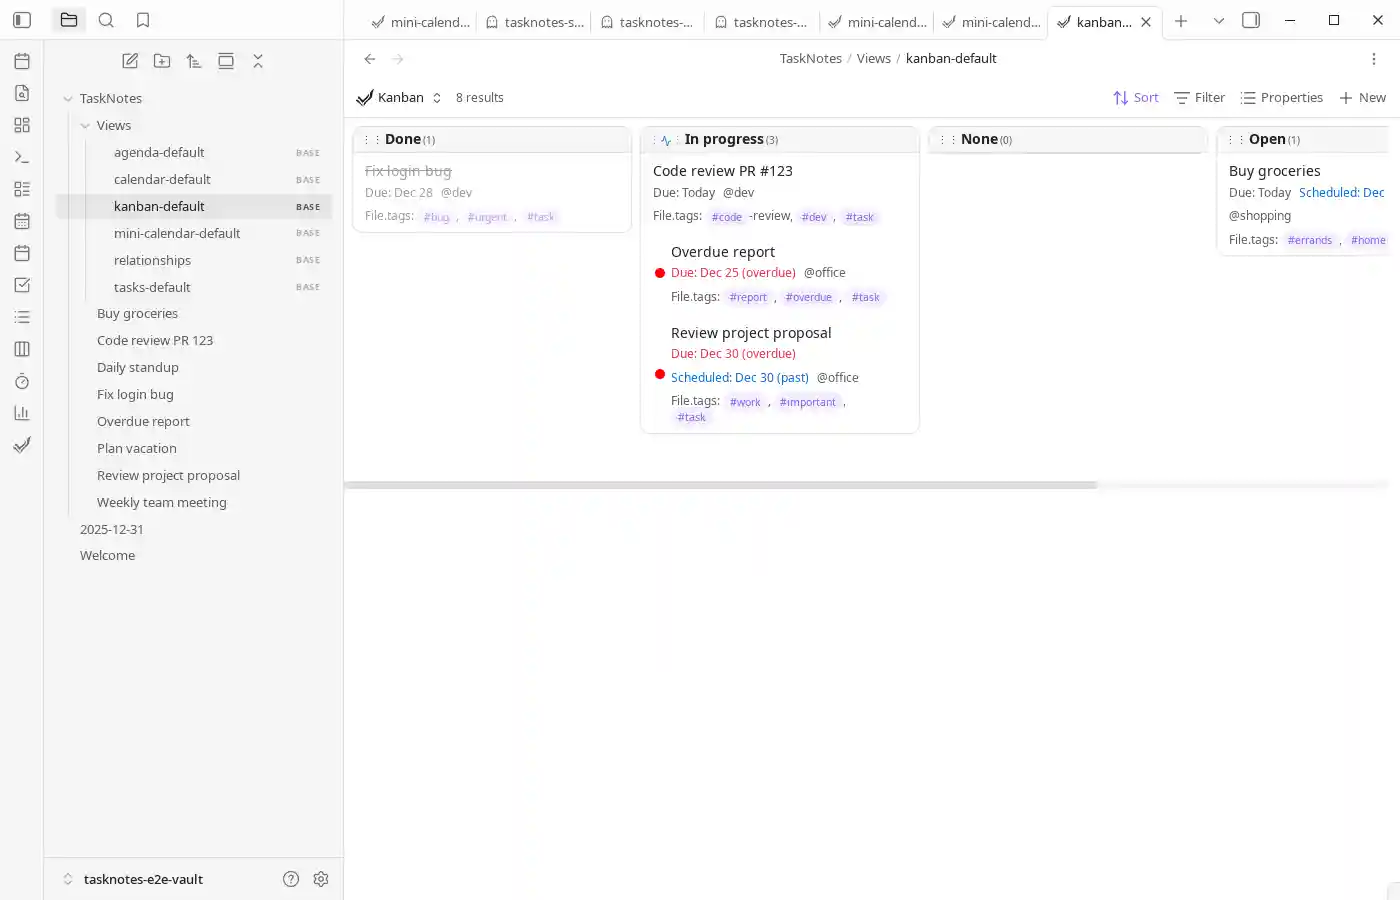Screen dimensions: 1400x900
Task: Collapse the Views folder in file explorer
Action: 86,125
